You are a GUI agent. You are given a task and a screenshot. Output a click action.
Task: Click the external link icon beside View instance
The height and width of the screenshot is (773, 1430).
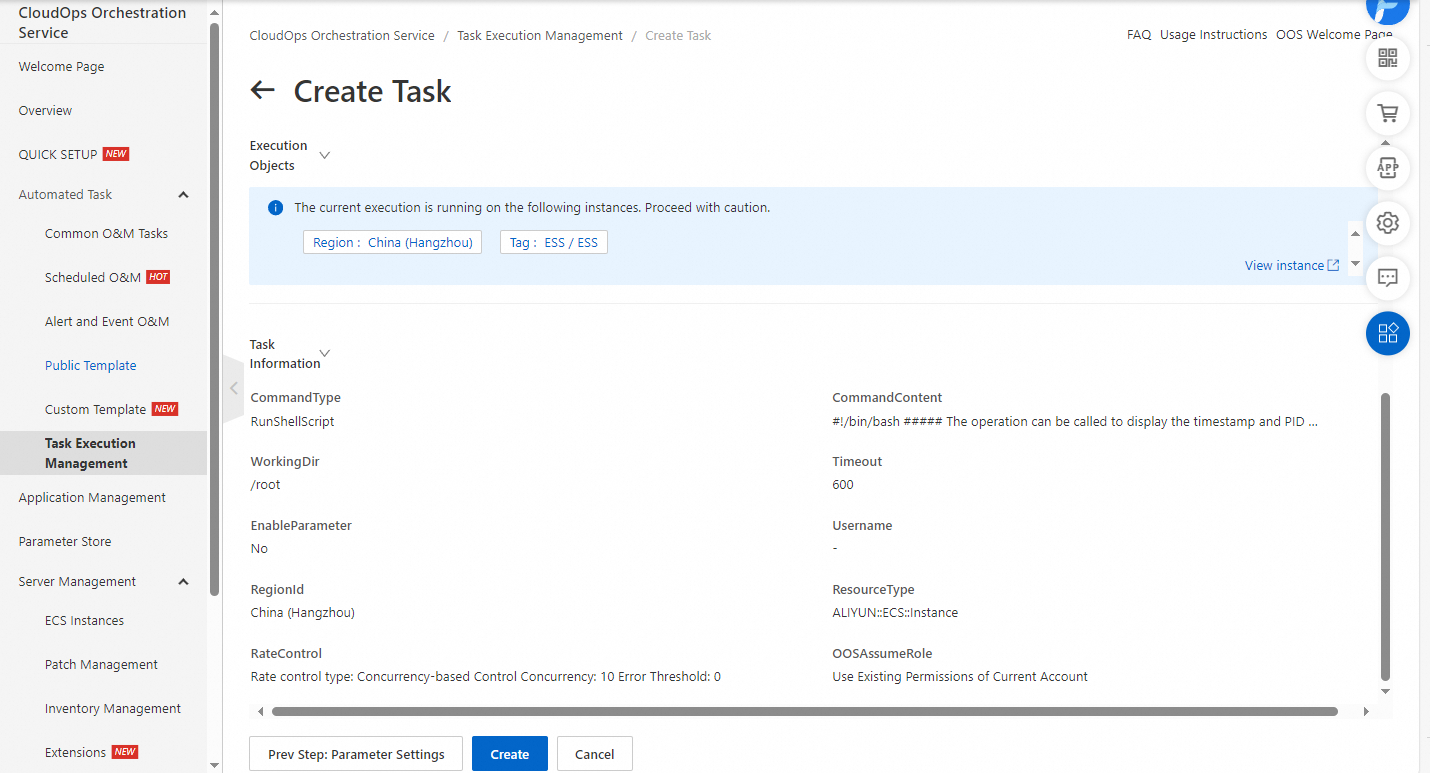pyautogui.click(x=1333, y=265)
